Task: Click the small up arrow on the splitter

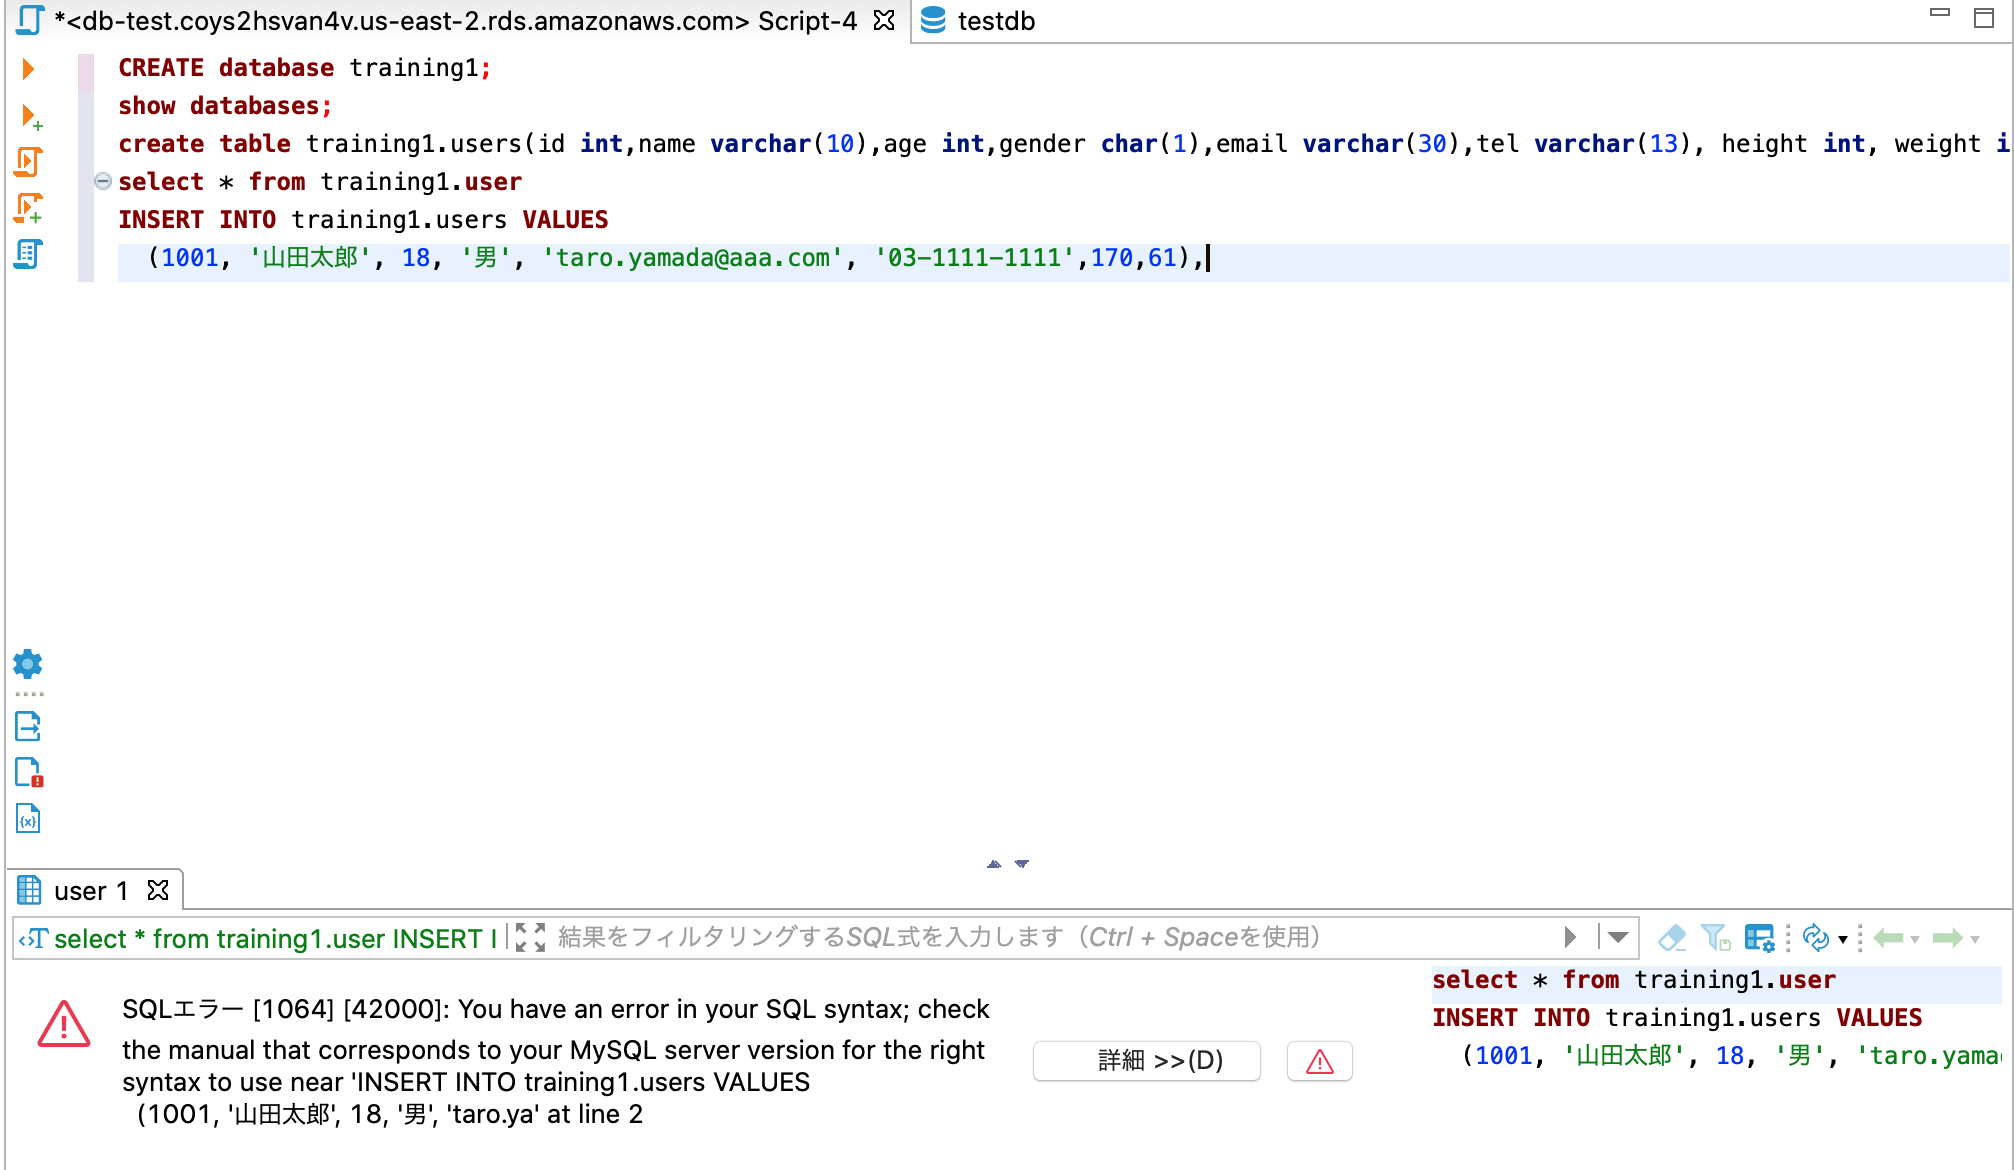Action: (994, 863)
